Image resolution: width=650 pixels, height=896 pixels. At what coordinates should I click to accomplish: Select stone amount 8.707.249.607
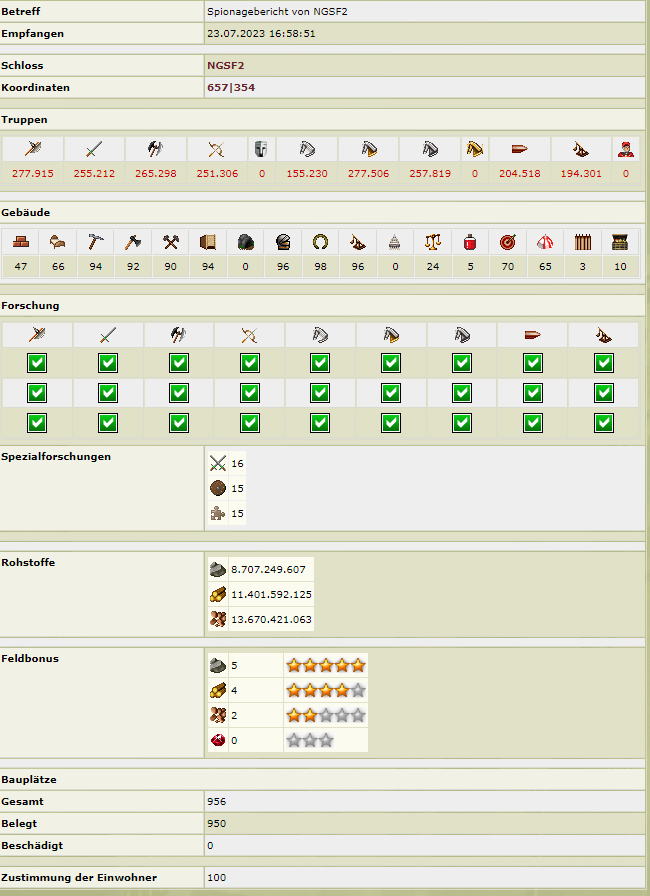(x=268, y=569)
